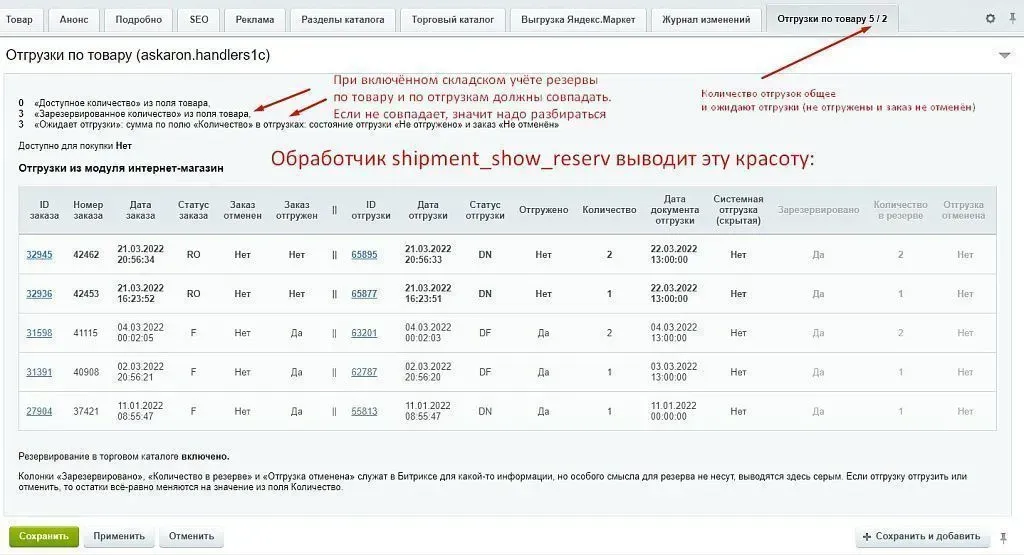This screenshot has width=1024, height=555.
Task: Open shipment ID 65895 link
Action: (364, 255)
